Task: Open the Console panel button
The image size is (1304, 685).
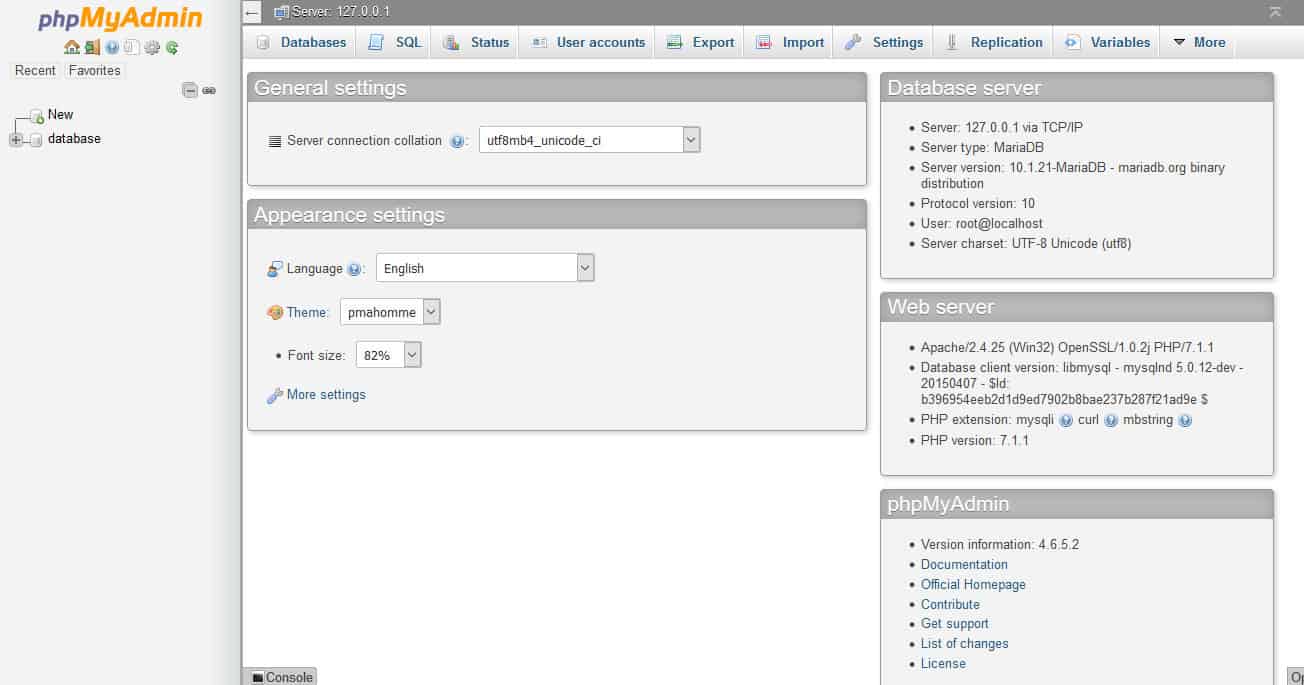Action: [280, 677]
